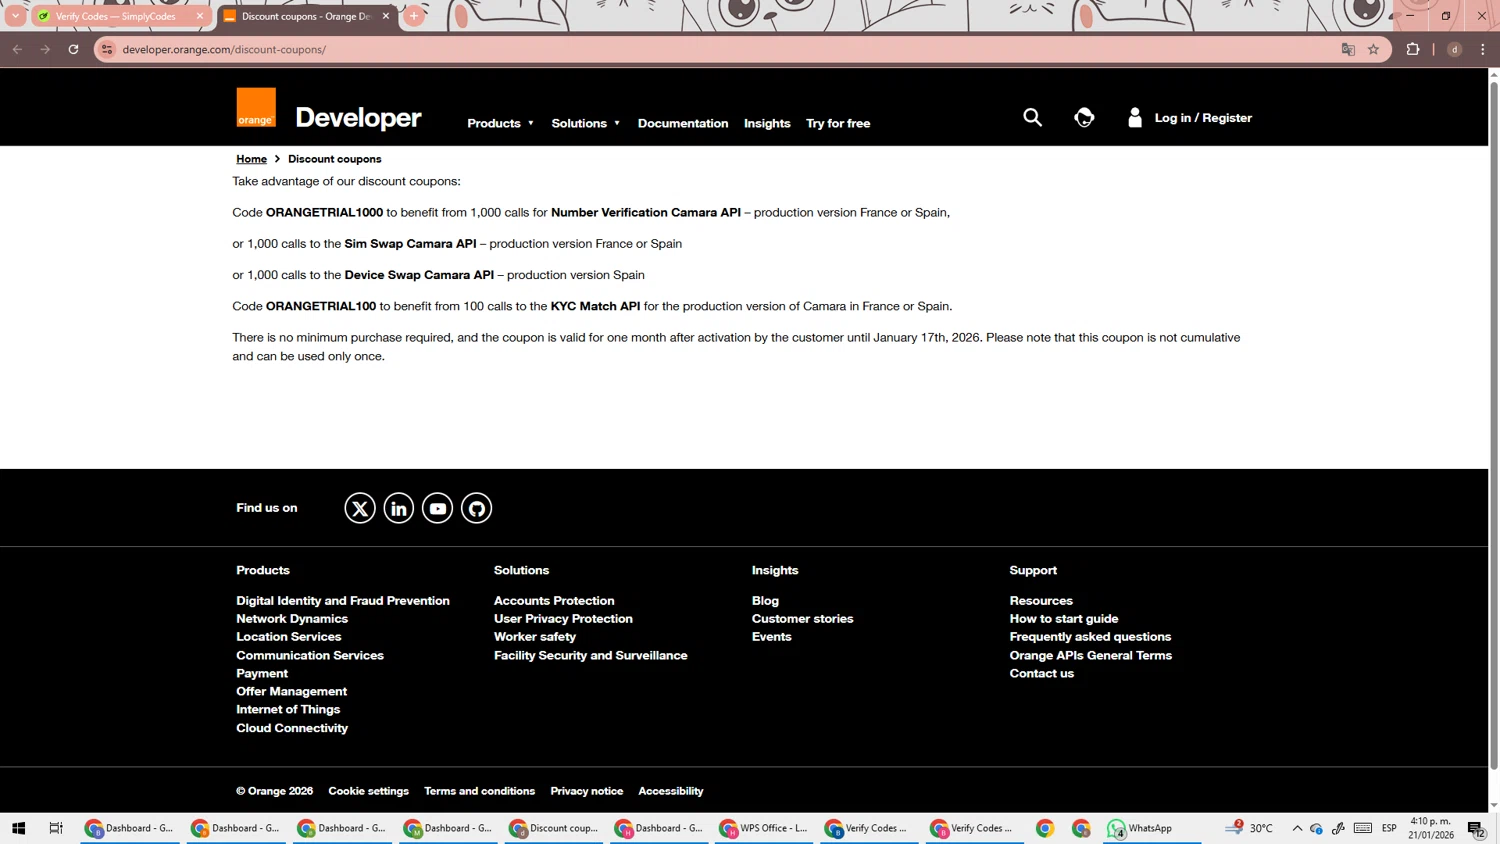Select Try for free in the navigation
The width and height of the screenshot is (1500, 844).
click(838, 123)
